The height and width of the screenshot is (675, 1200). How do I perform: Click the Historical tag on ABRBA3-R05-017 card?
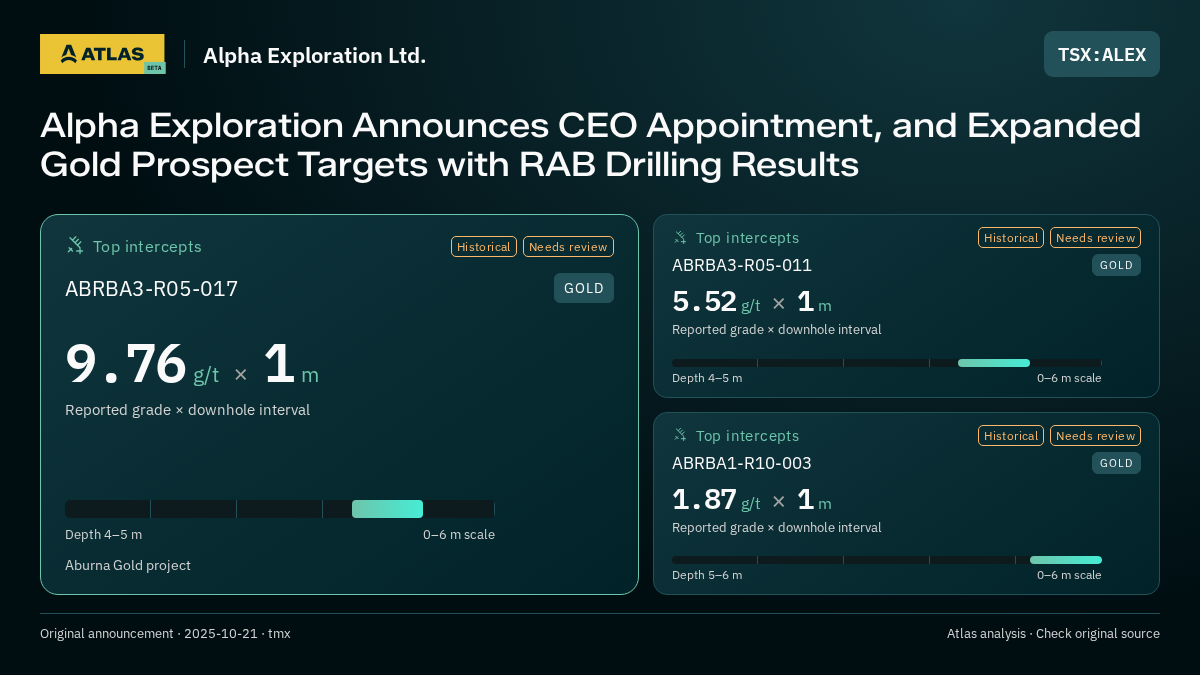[x=484, y=246]
